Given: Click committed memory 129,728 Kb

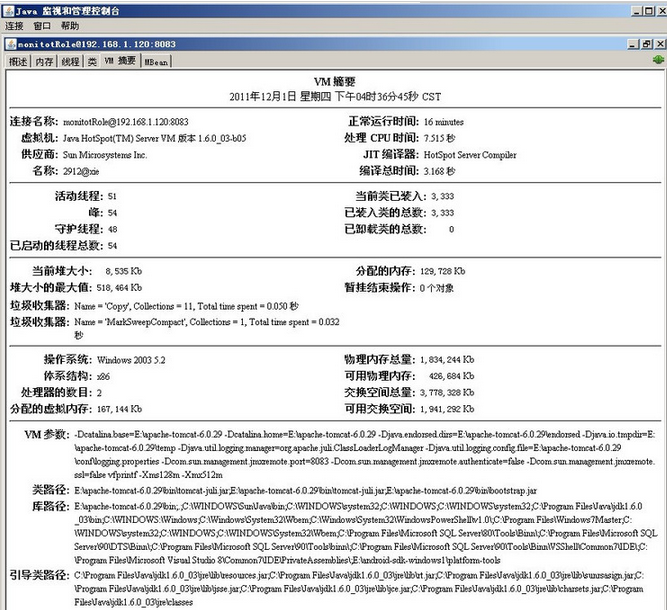Looking at the screenshot, I should [x=443, y=271].
